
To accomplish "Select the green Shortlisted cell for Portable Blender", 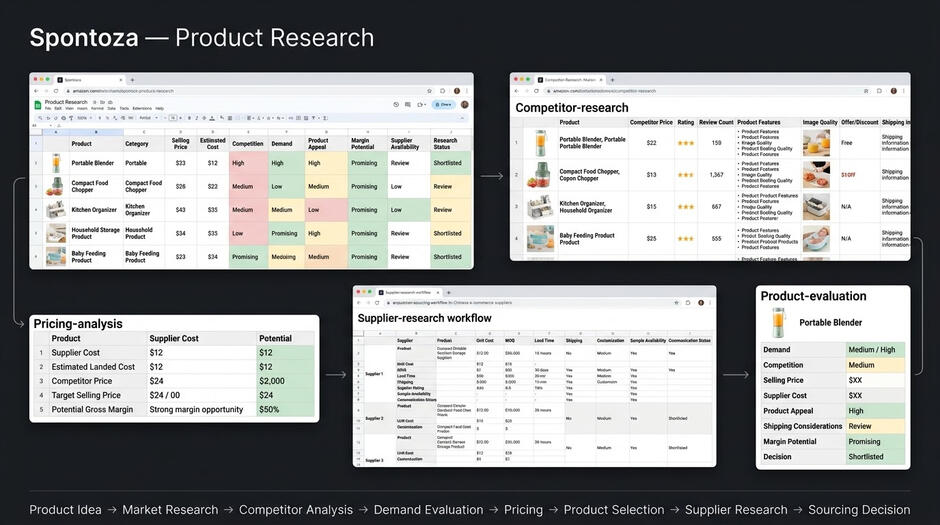I will (x=451, y=163).
